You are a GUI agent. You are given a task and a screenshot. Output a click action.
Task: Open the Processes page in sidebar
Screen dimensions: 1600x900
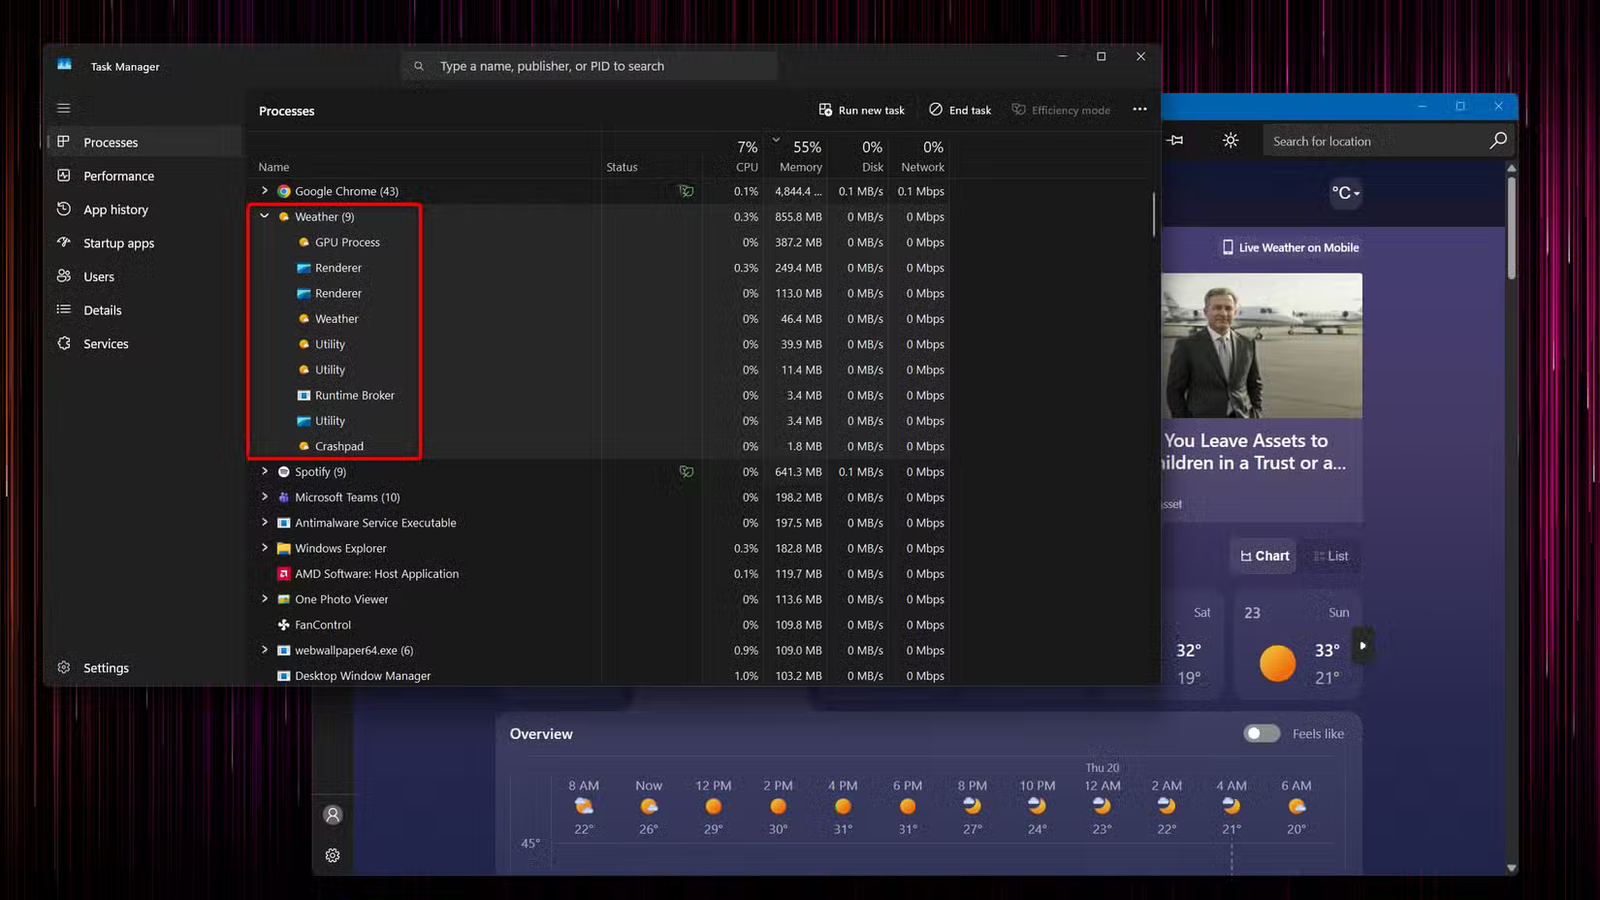tap(145, 142)
